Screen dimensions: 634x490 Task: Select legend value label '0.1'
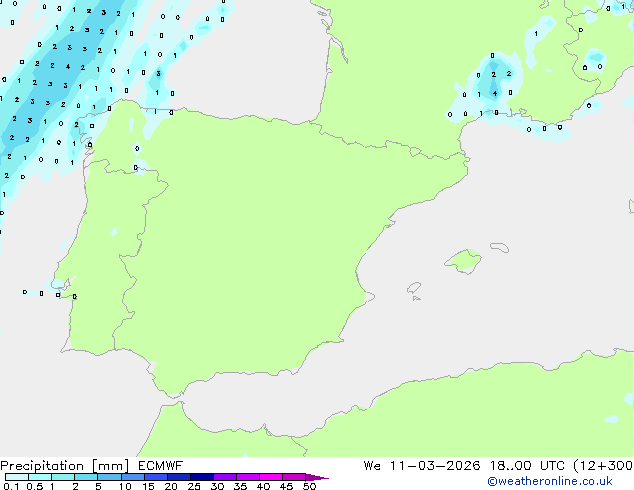(11, 486)
